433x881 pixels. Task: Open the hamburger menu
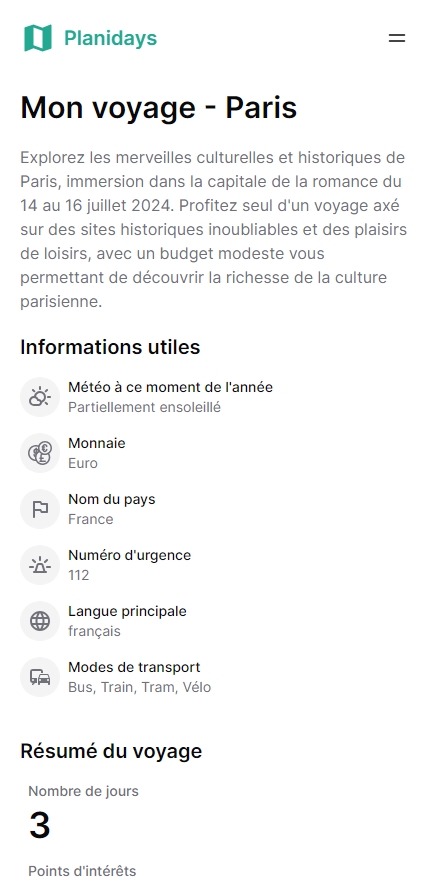point(396,38)
